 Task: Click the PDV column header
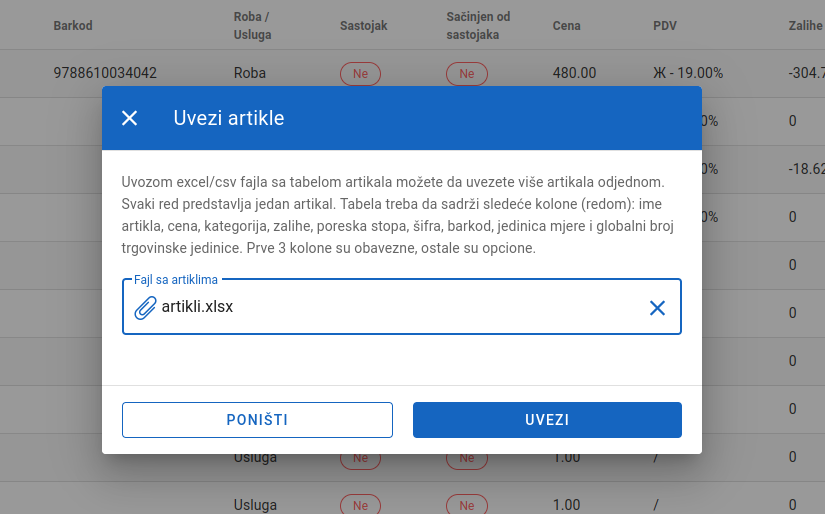pos(665,25)
